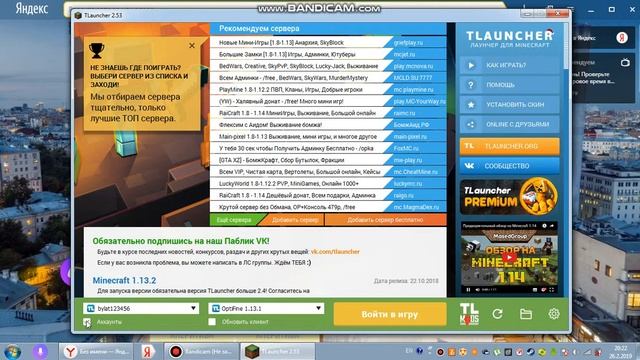Screen dimensions: 640x360
Task: Select server row RaiCraft Дешёвый донат
Action: point(302,196)
